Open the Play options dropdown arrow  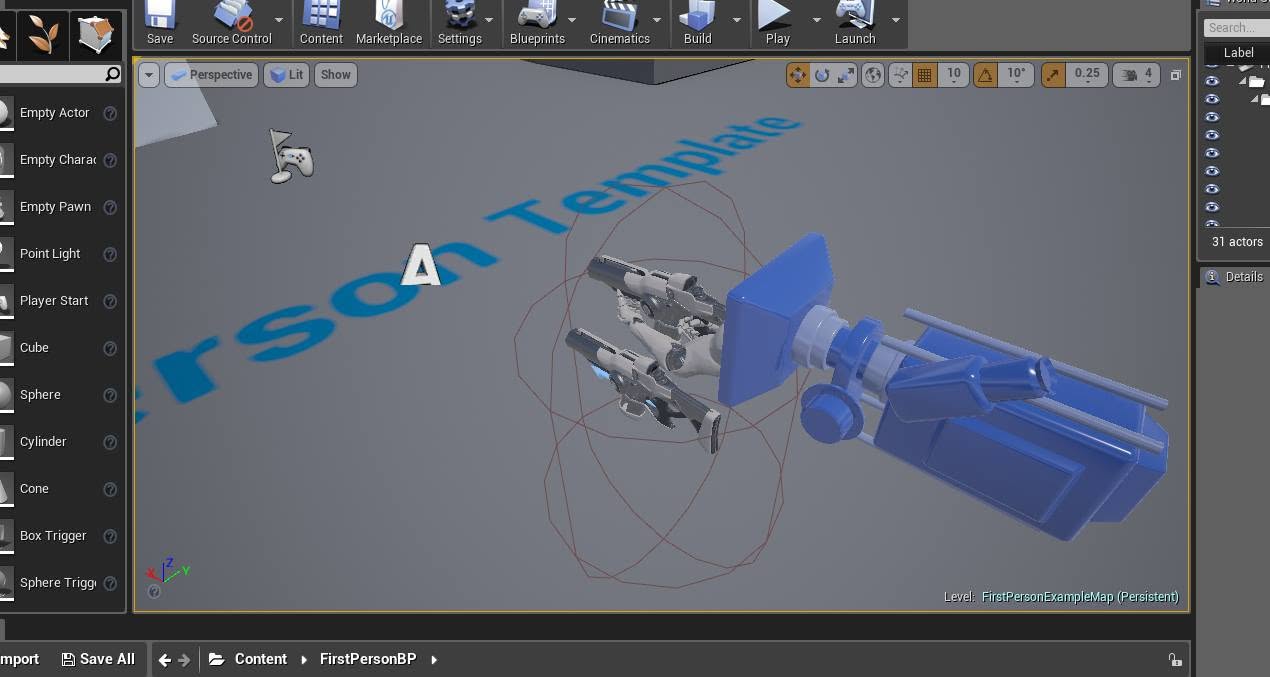pyautogui.click(x=816, y=20)
